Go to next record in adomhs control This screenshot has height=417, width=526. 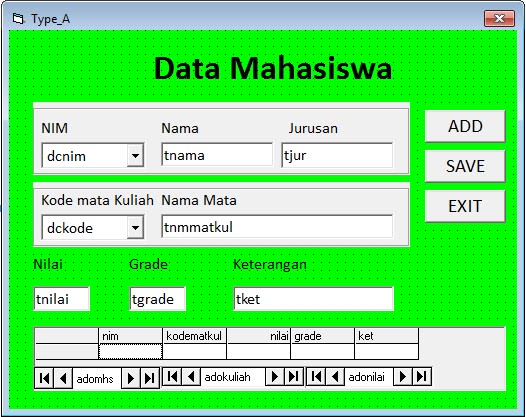pyautogui.click(x=131, y=378)
